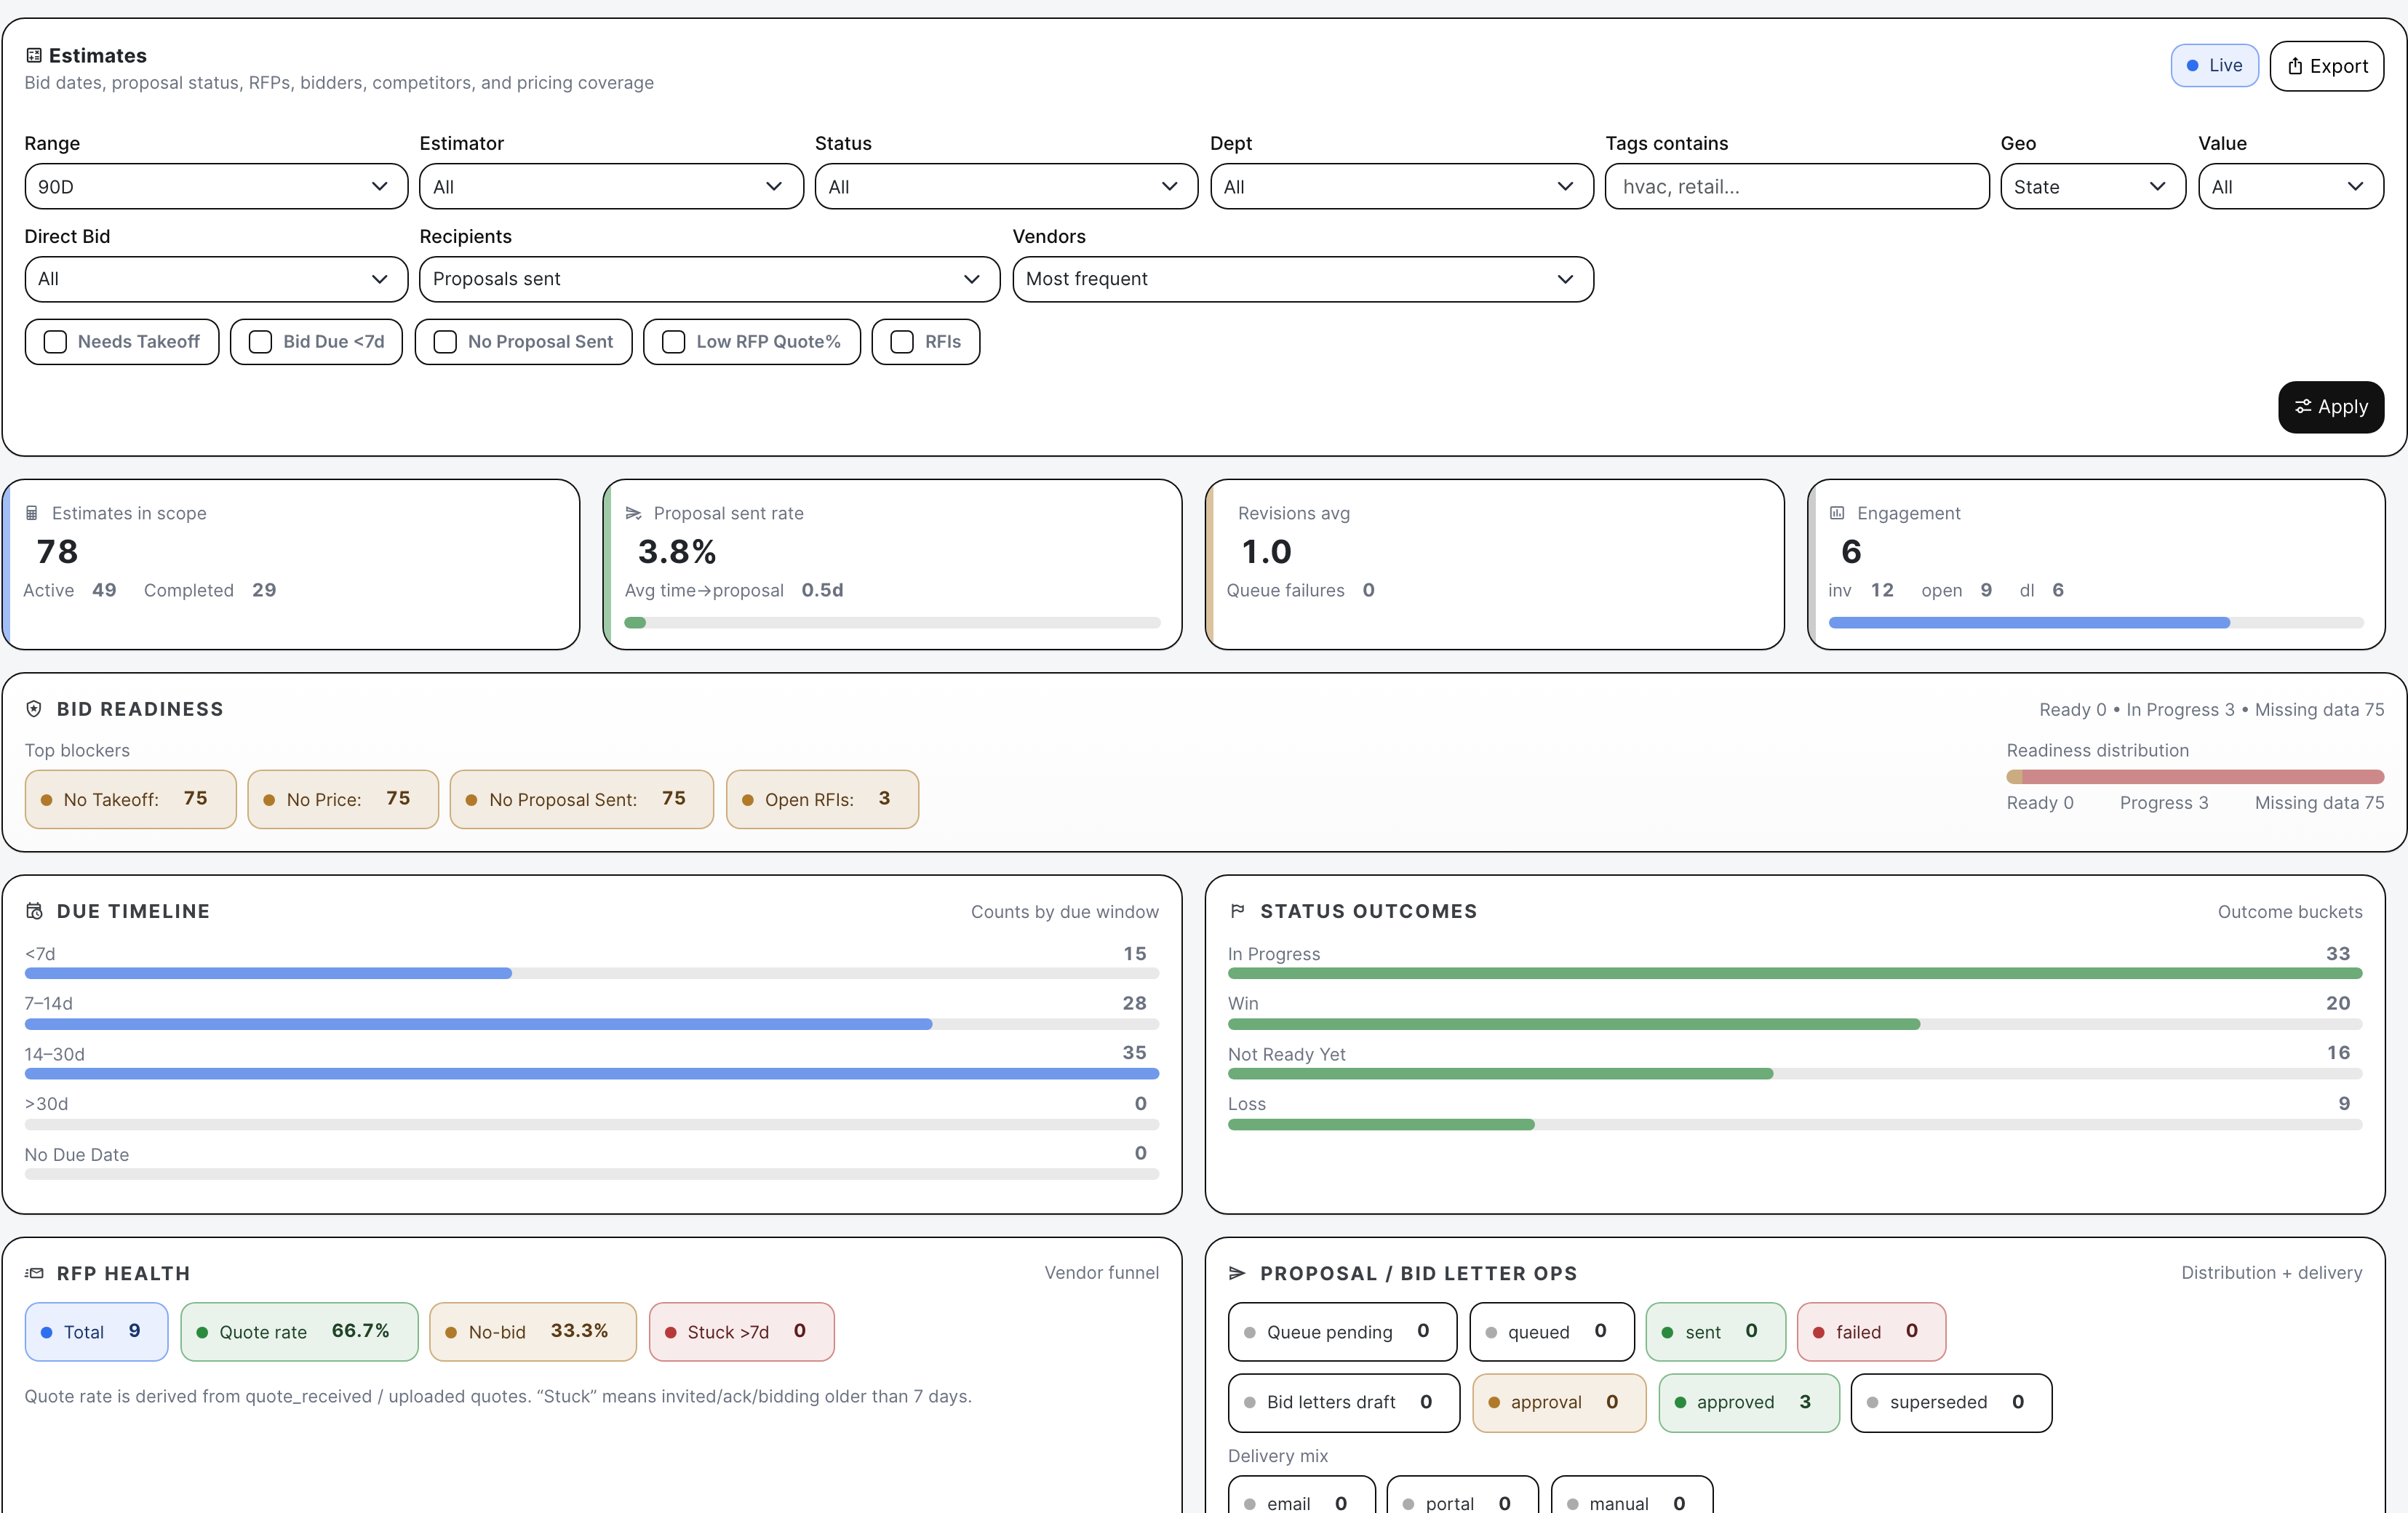The height and width of the screenshot is (1513, 2408).
Task: Click the superseded 0 chip
Action: [1952, 1403]
